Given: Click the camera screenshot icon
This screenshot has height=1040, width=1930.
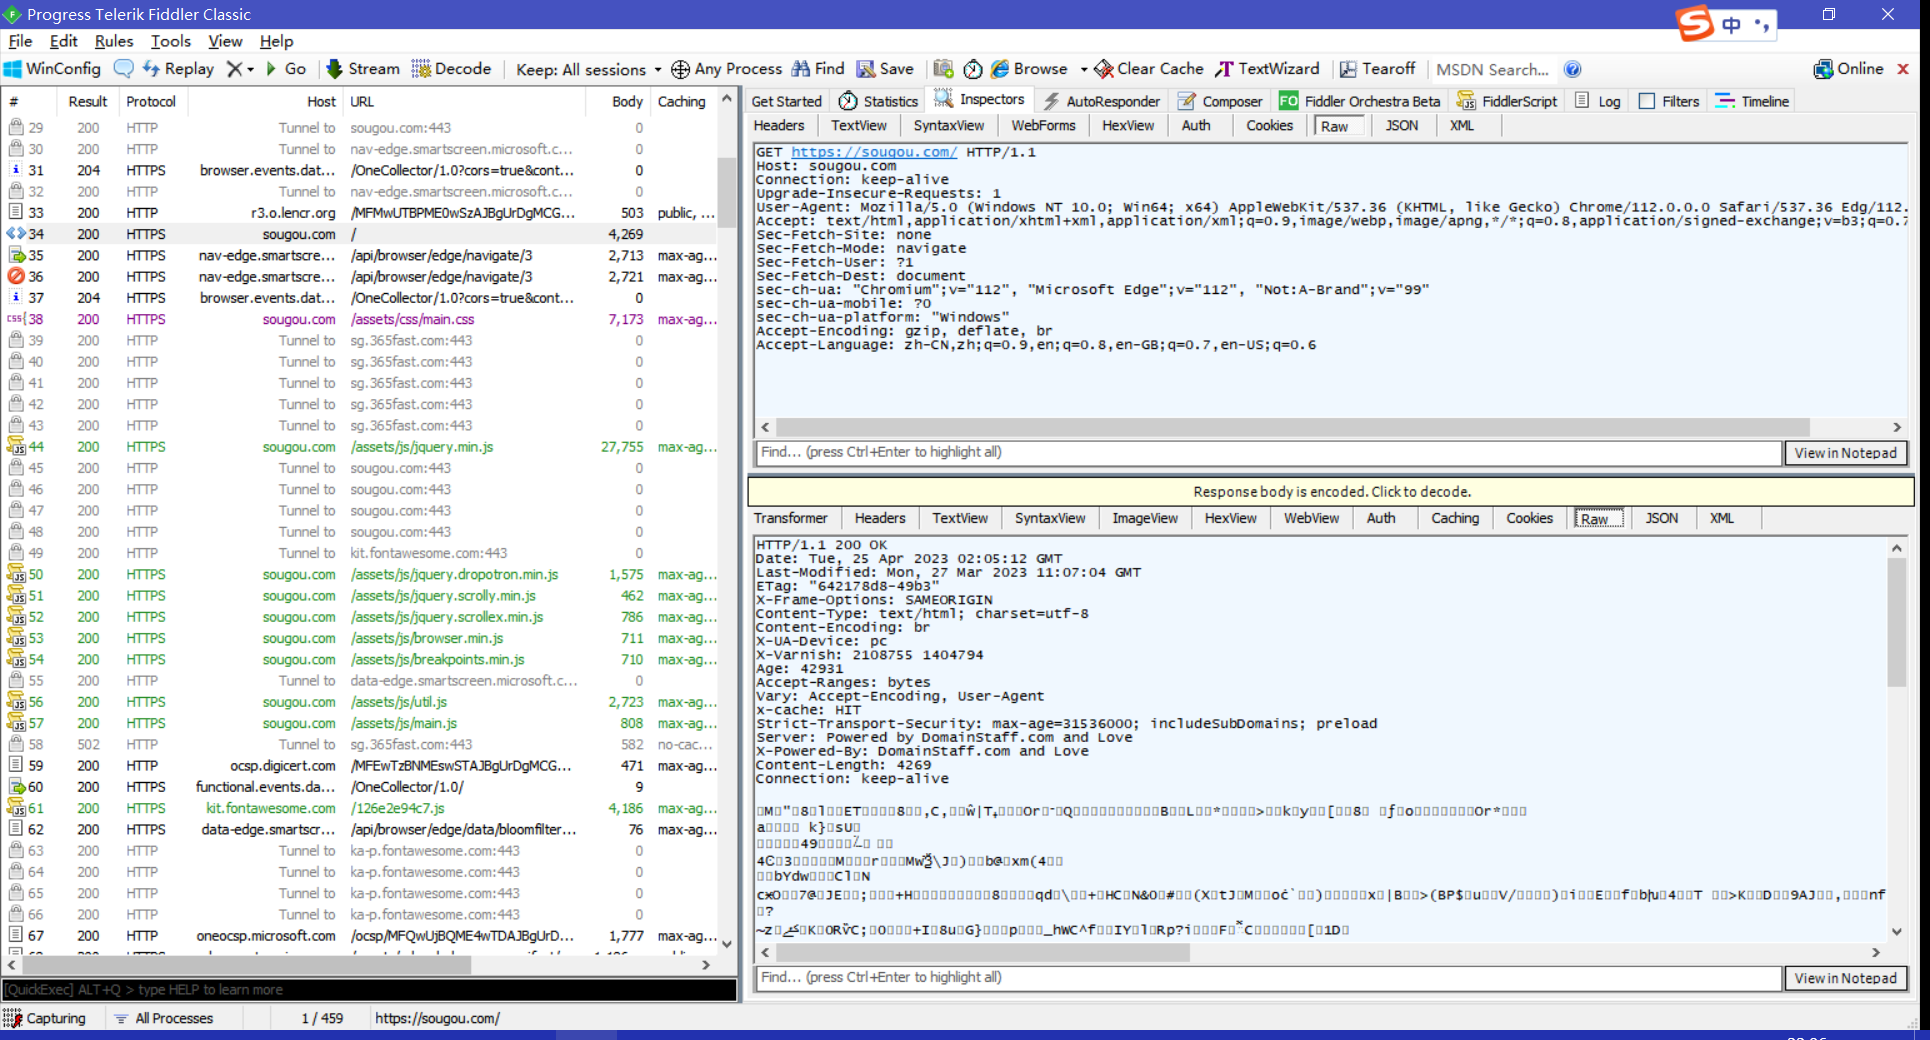Looking at the screenshot, I should pos(941,69).
